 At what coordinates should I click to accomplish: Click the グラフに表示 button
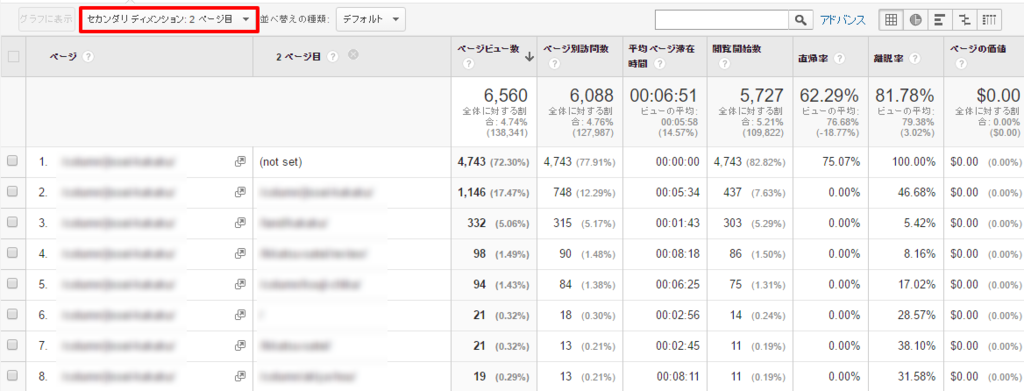pos(46,20)
